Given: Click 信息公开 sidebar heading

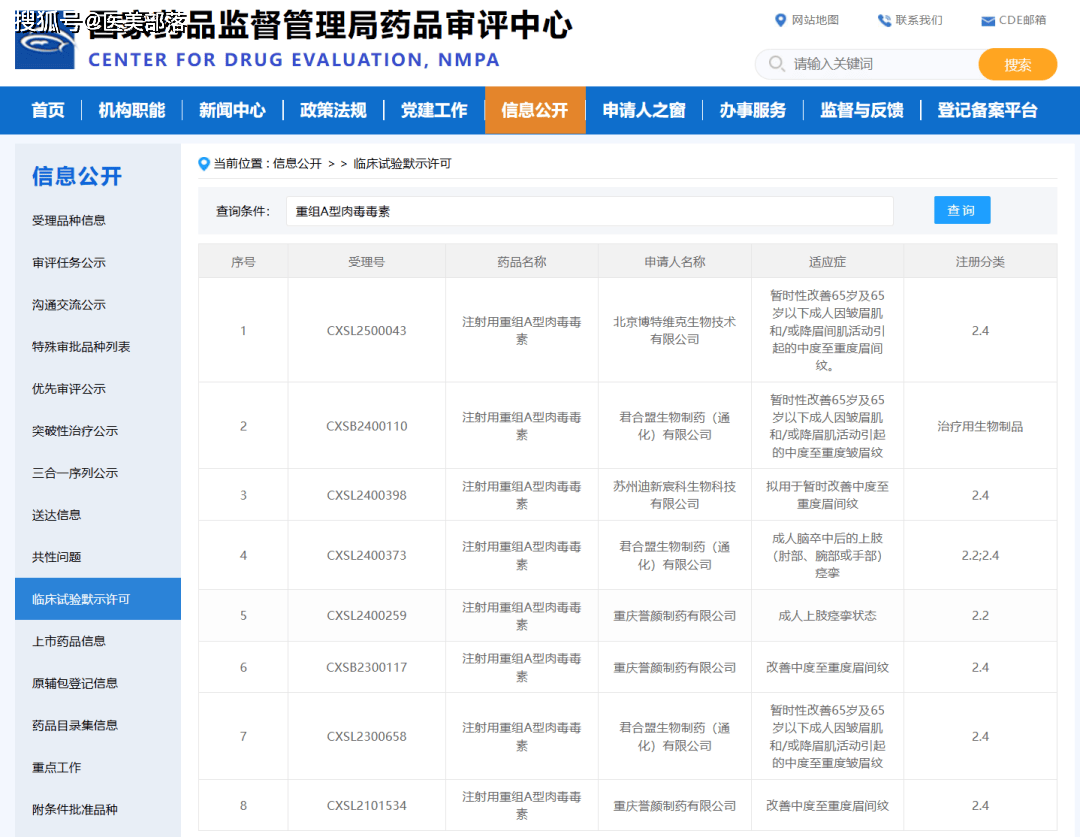Looking at the screenshot, I should pos(76,176).
